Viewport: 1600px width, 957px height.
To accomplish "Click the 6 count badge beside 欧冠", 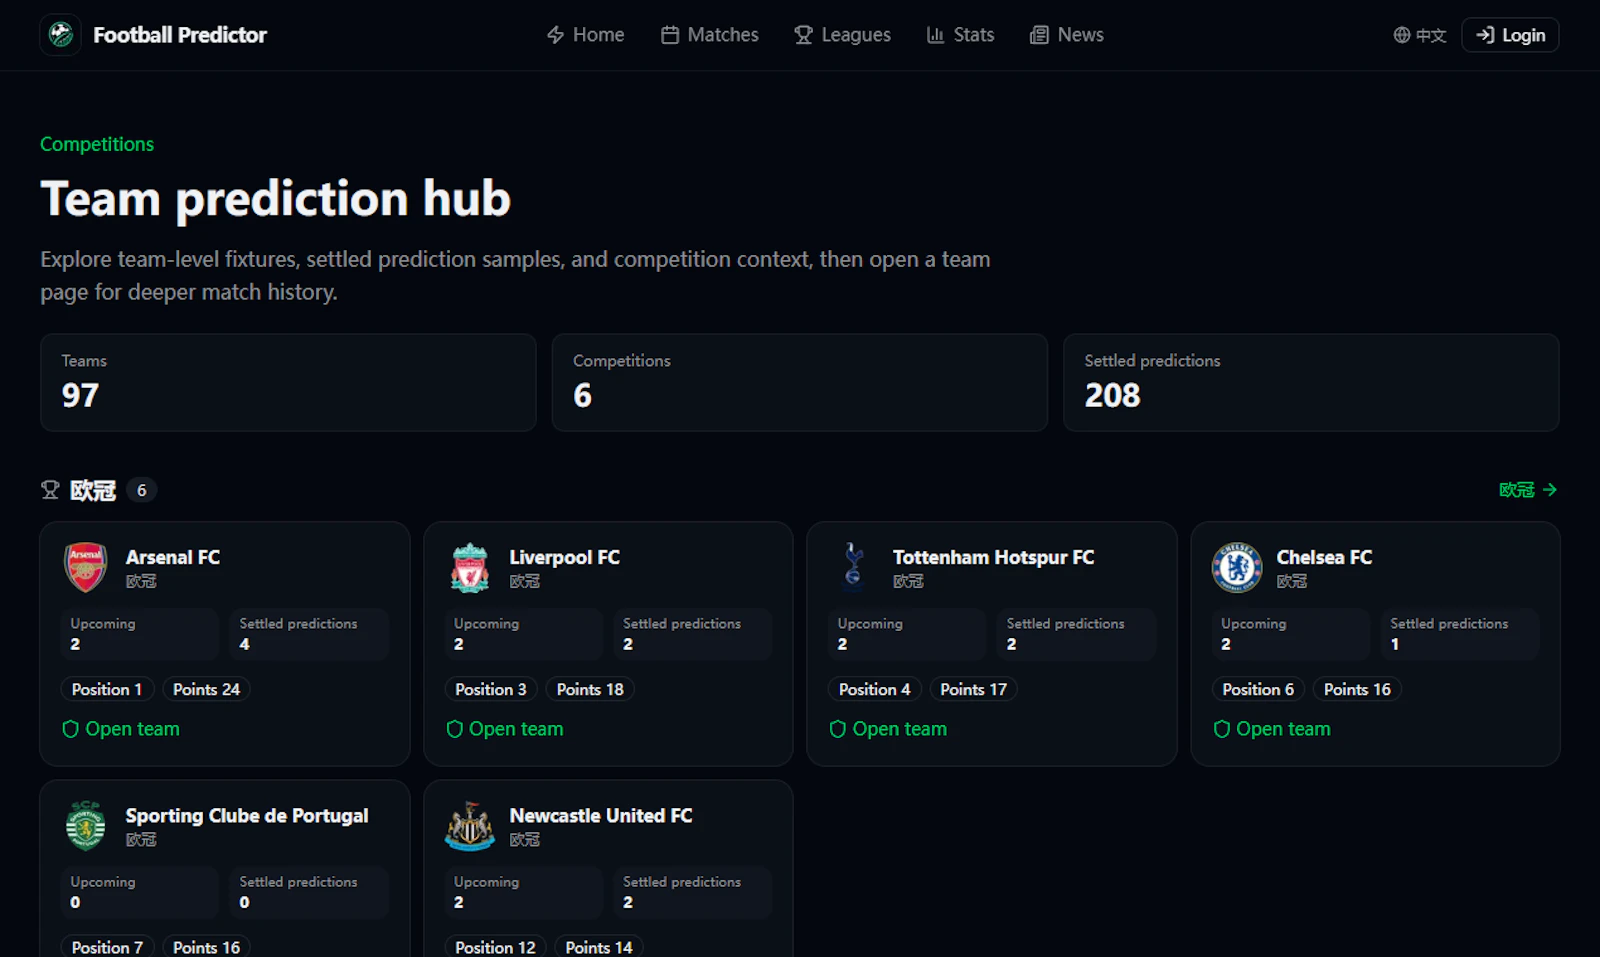I will (x=142, y=490).
